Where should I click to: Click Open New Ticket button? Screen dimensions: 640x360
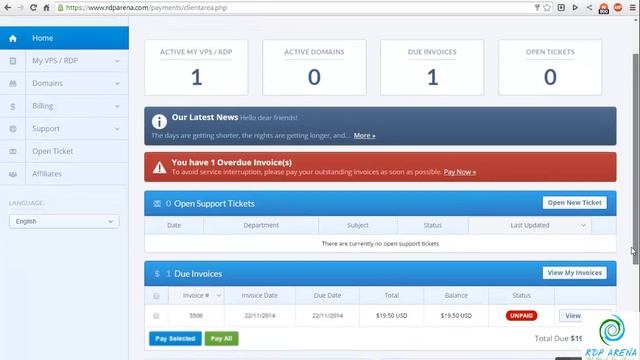[574, 203]
